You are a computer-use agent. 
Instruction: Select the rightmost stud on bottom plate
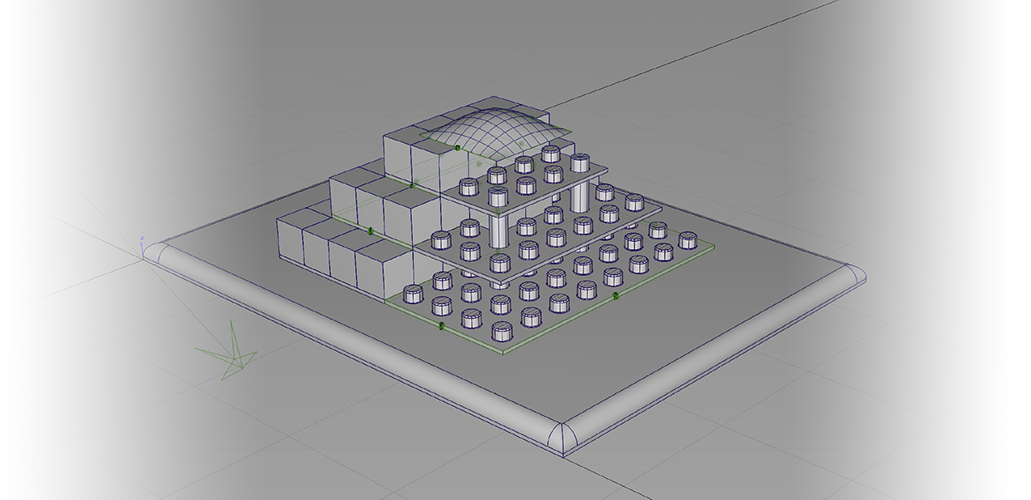click(687, 240)
